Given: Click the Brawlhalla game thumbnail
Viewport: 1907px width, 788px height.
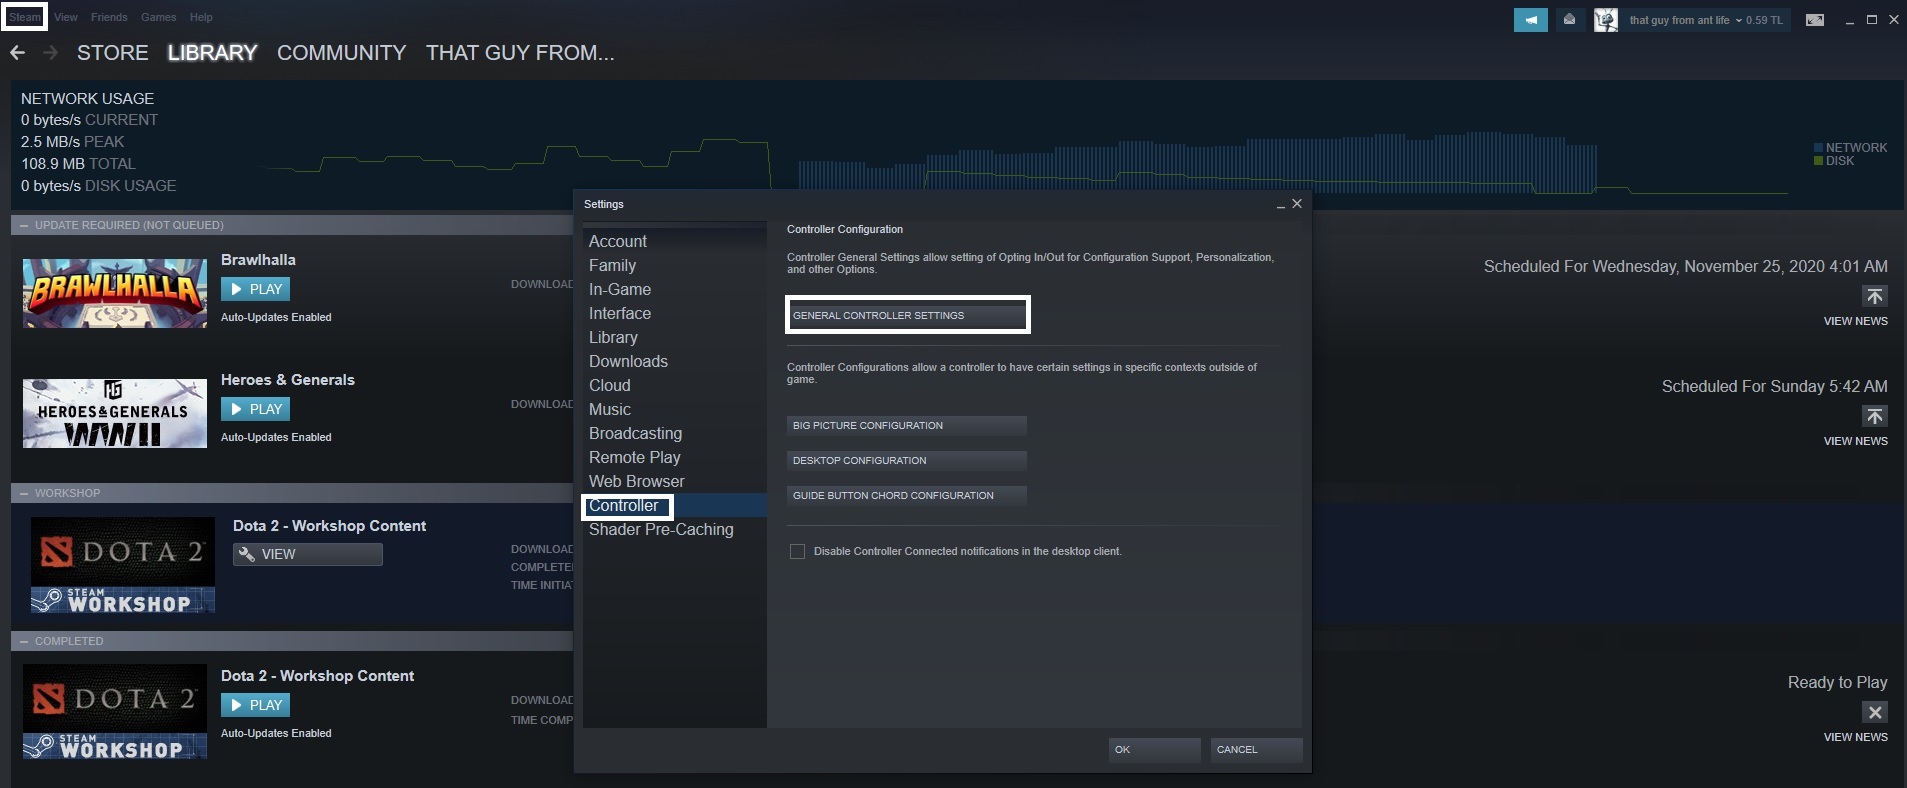Looking at the screenshot, I should coord(115,293).
